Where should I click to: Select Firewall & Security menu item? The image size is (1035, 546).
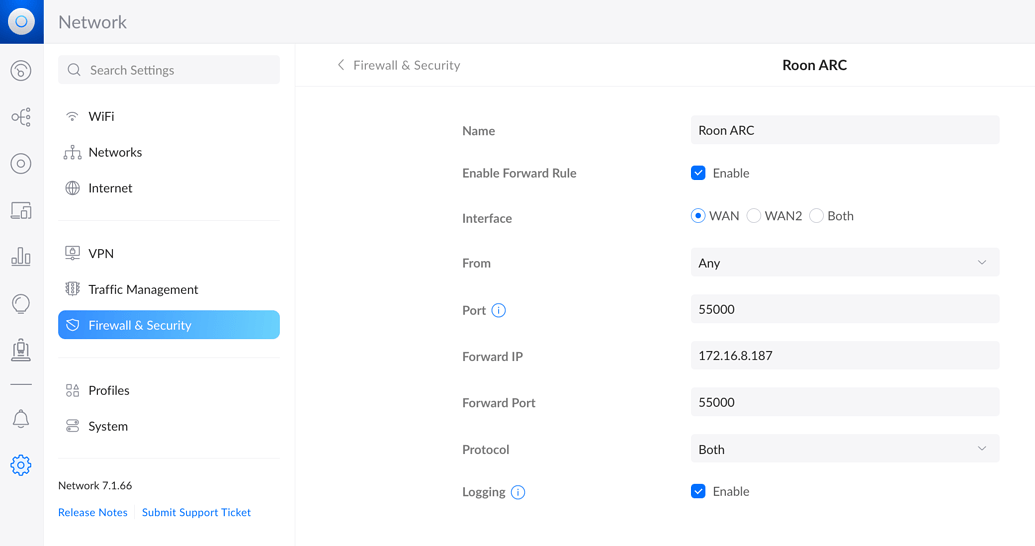[169, 325]
